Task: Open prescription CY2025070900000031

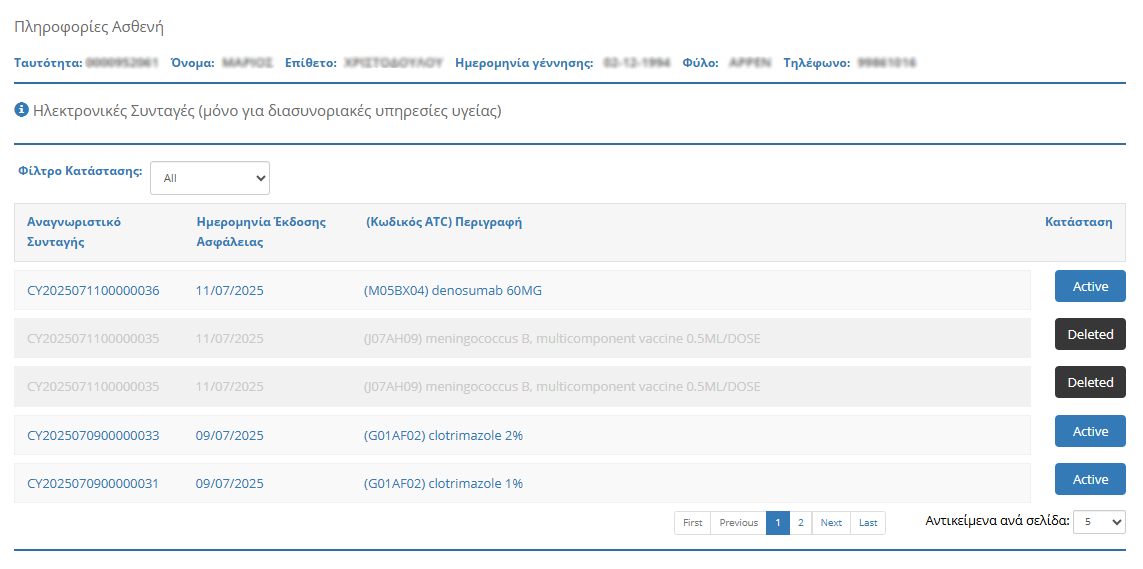Action: pos(93,484)
